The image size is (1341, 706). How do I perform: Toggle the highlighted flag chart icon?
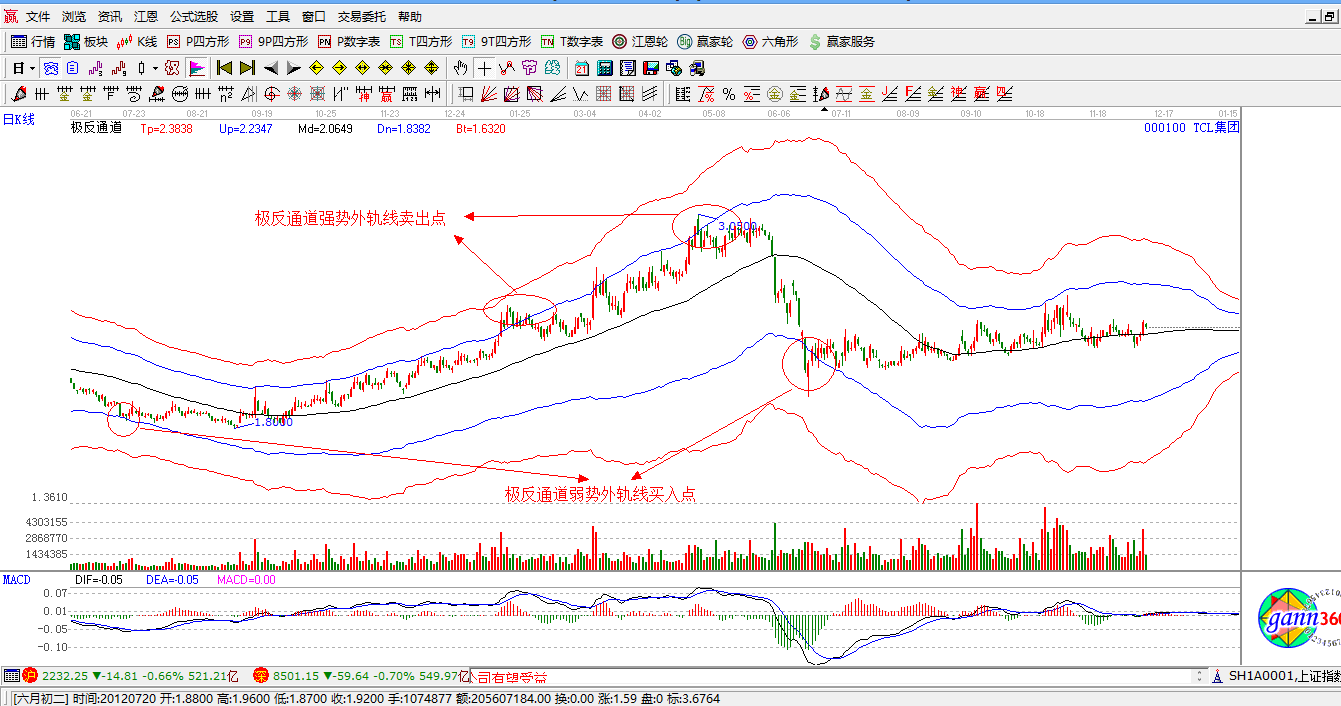tap(197, 68)
